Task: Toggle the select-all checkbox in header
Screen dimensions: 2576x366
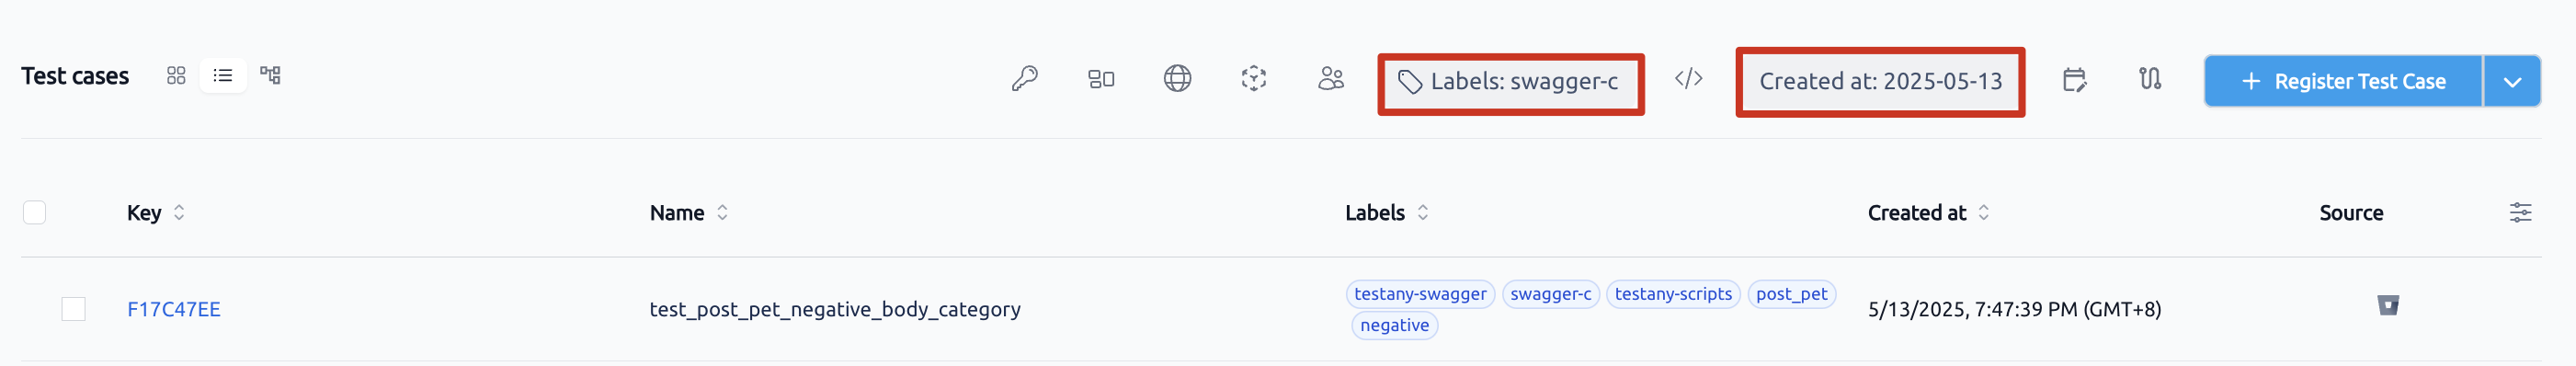Action: click(x=34, y=213)
